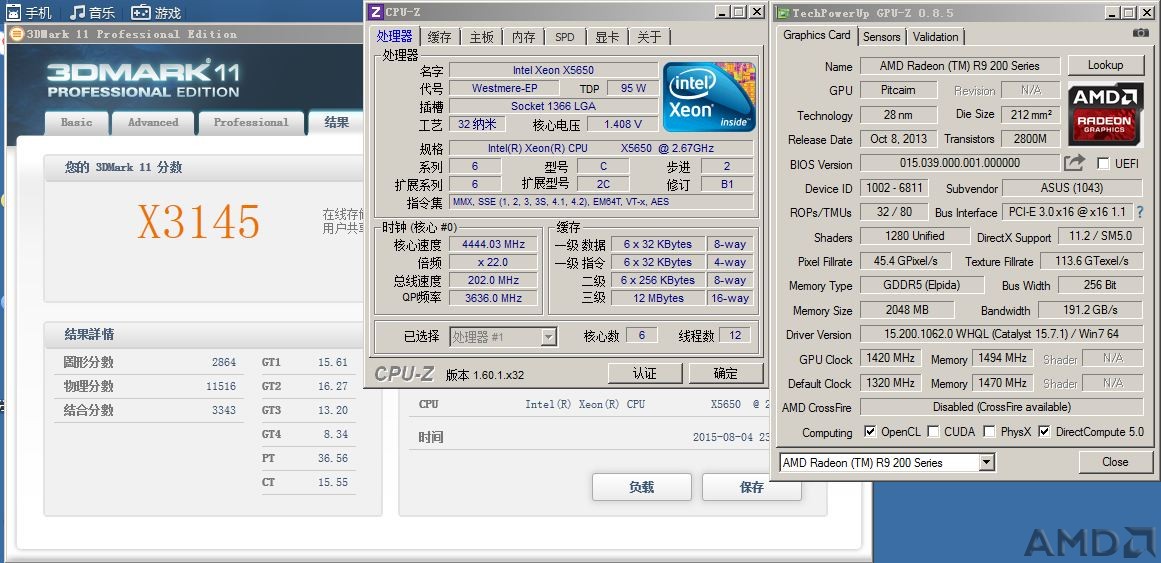Click the AMD CrossFire status field
1161x563 pixels.
tap(1001, 407)
